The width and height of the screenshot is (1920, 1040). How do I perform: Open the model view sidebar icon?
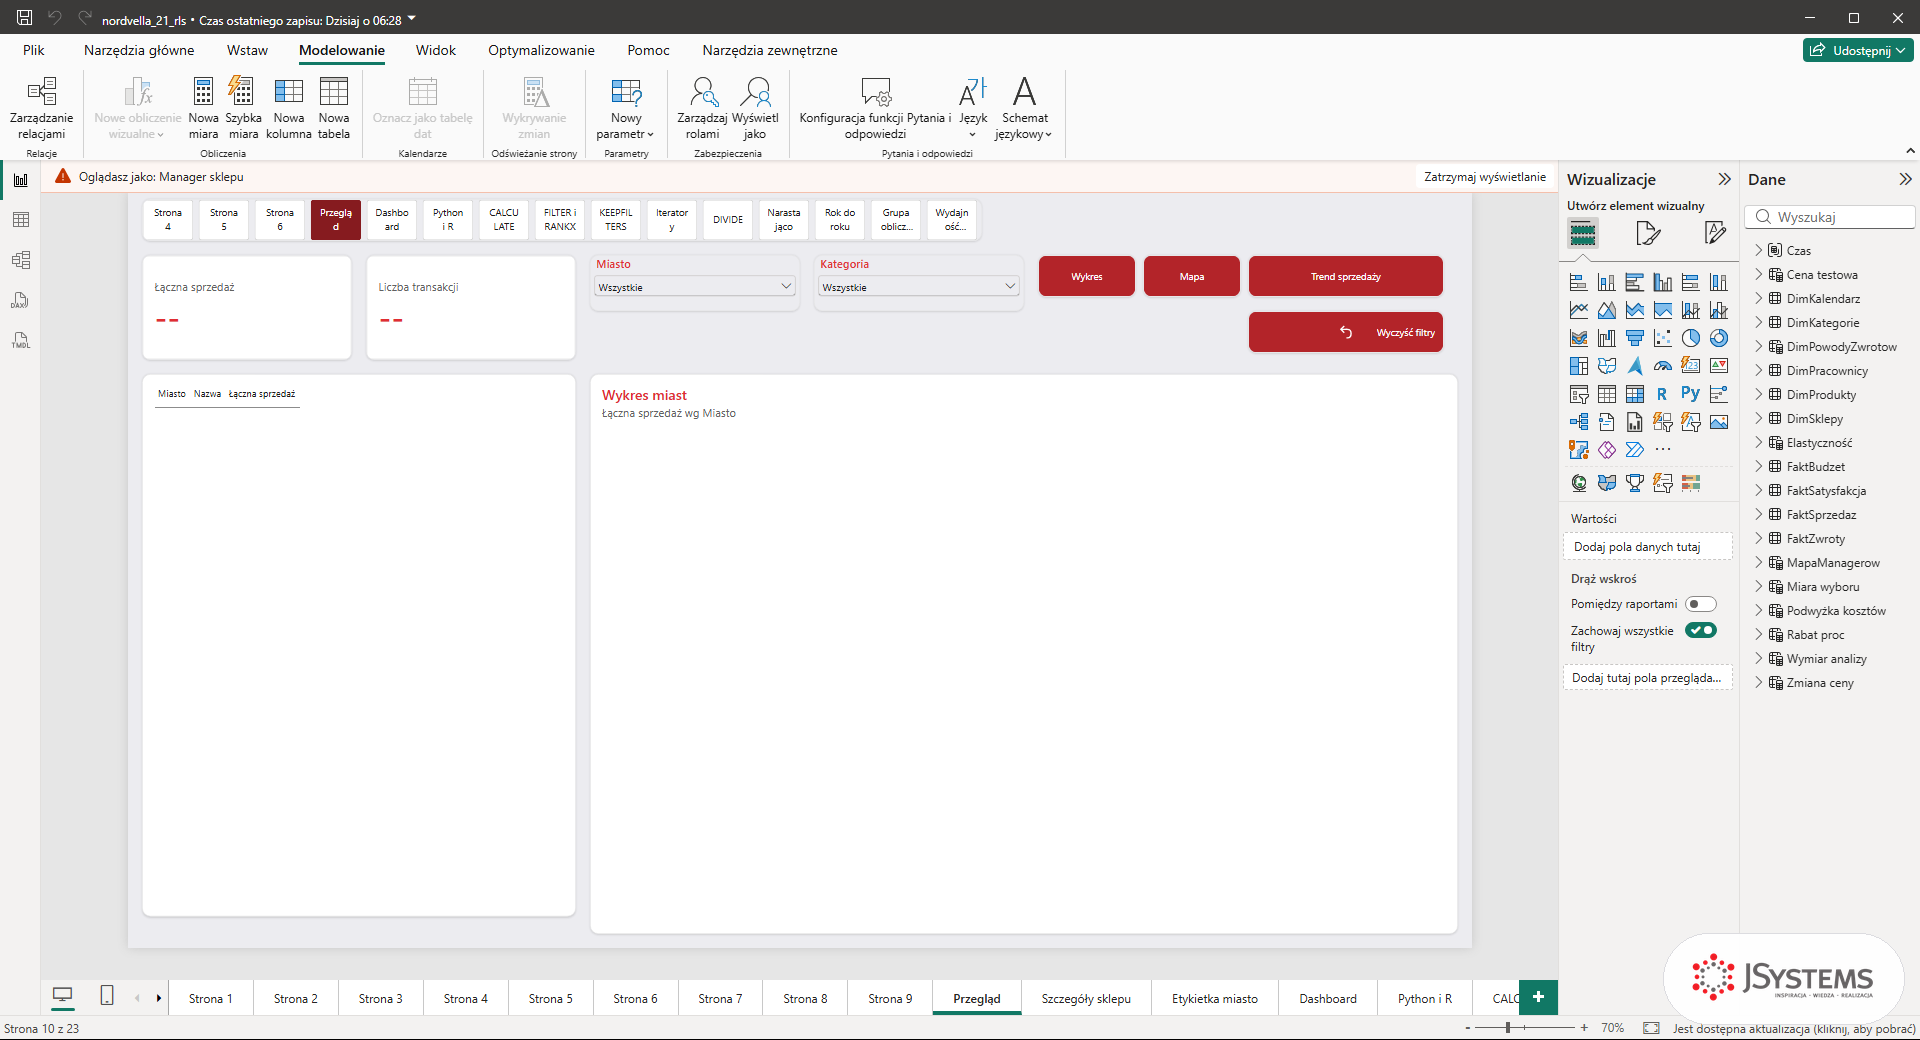(20, 260)
